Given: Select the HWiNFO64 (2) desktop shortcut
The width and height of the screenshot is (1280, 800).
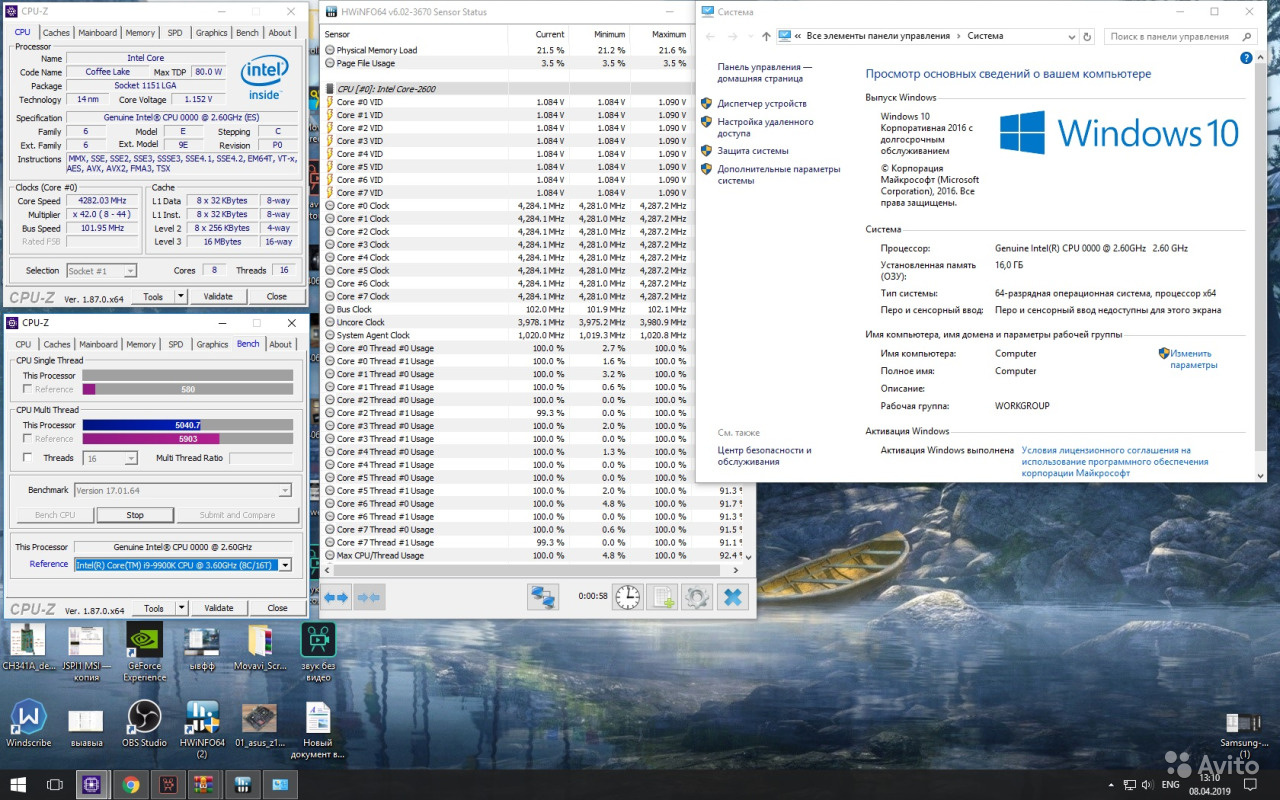Looking at the screenshot, I should coord(202,729).
